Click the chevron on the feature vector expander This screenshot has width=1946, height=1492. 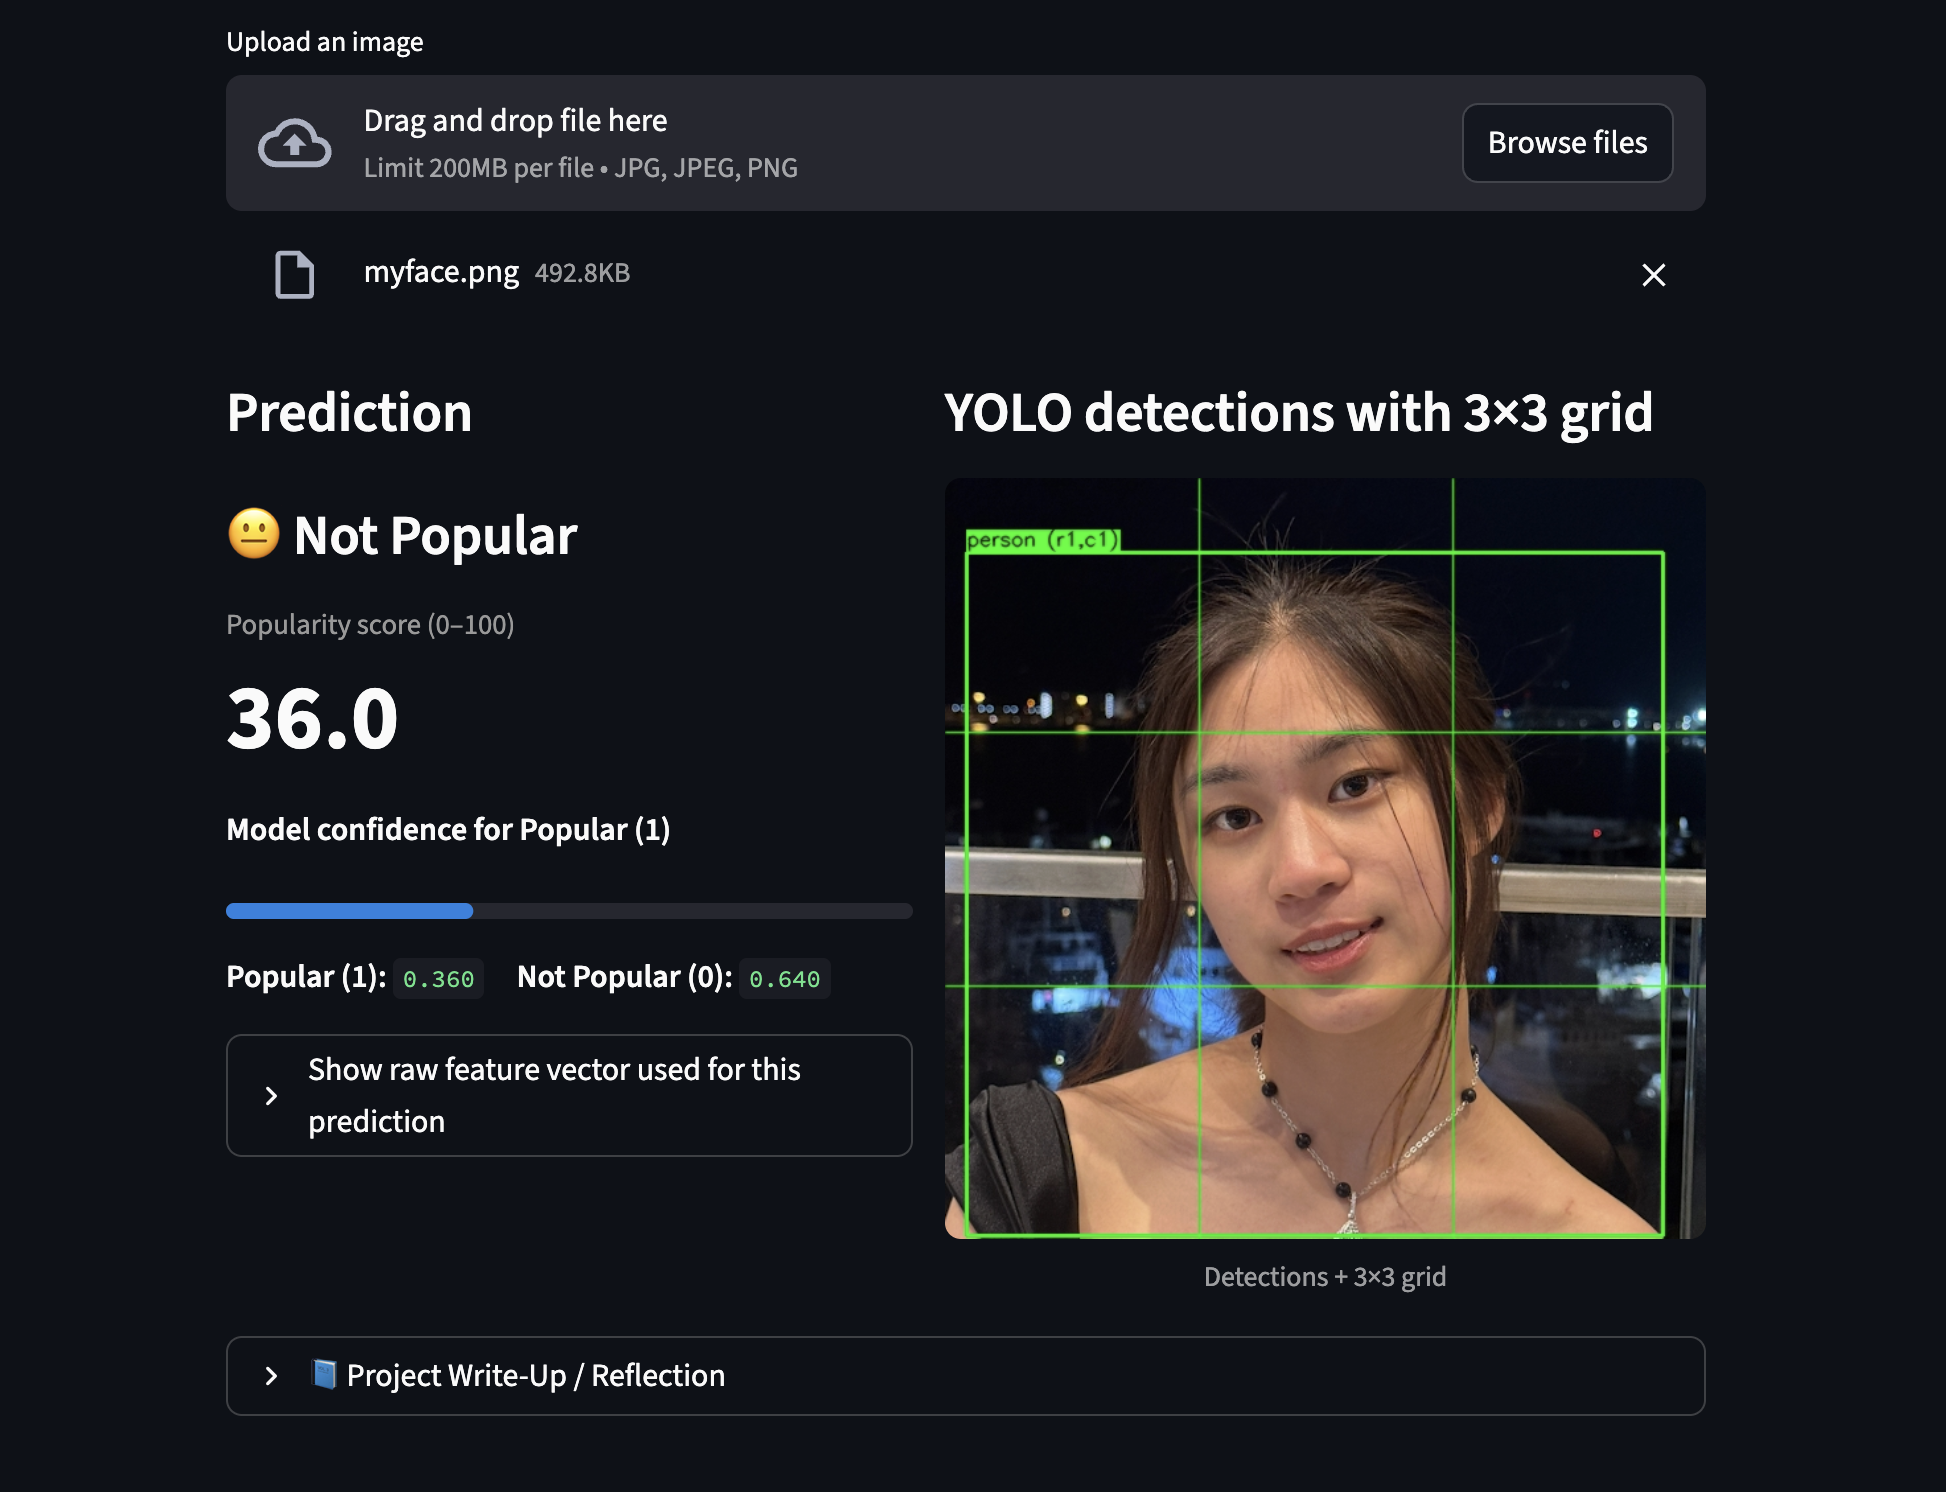pyautogui.click(x=271, y=1096)
